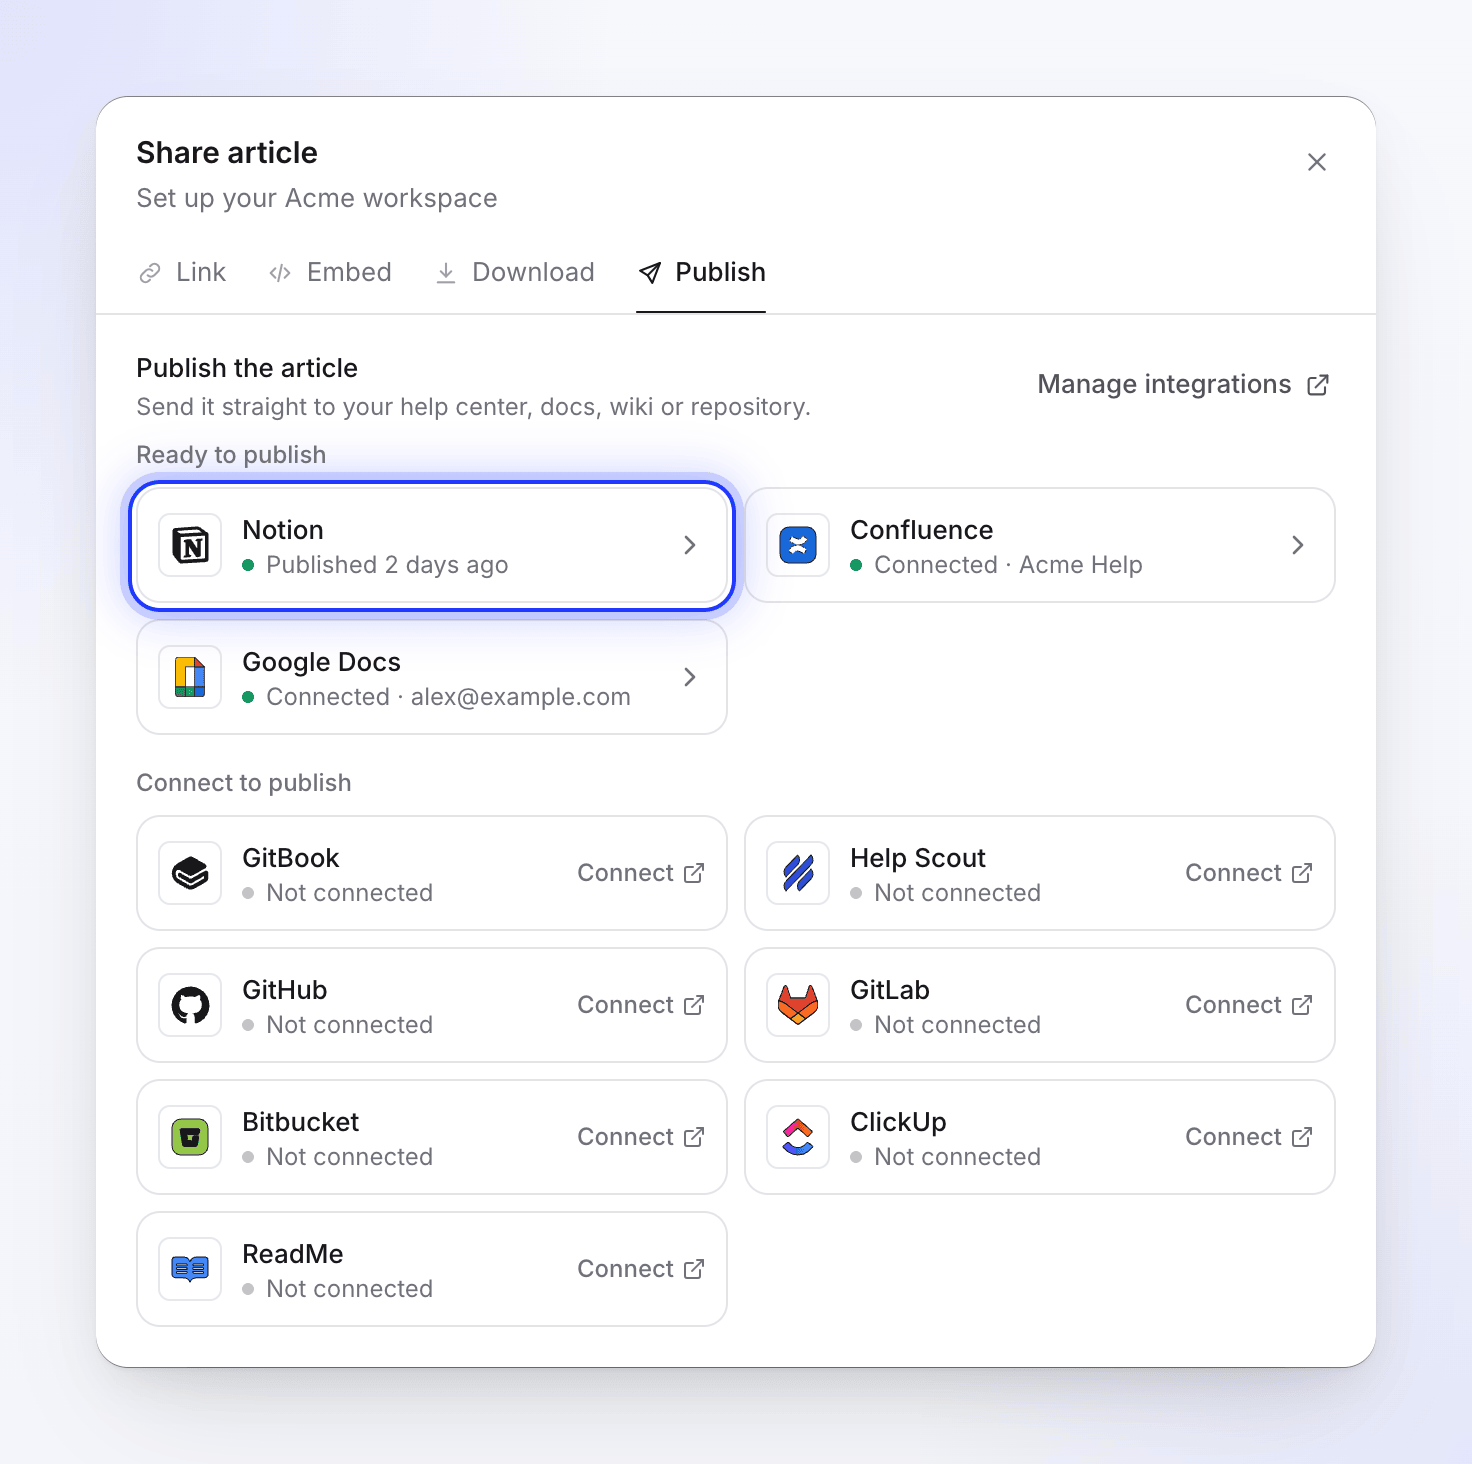The width and height of the screenshot is (1472, 1464).
Task: Click the Bitbucket logo icon
Action: [x=190, y=1137]
